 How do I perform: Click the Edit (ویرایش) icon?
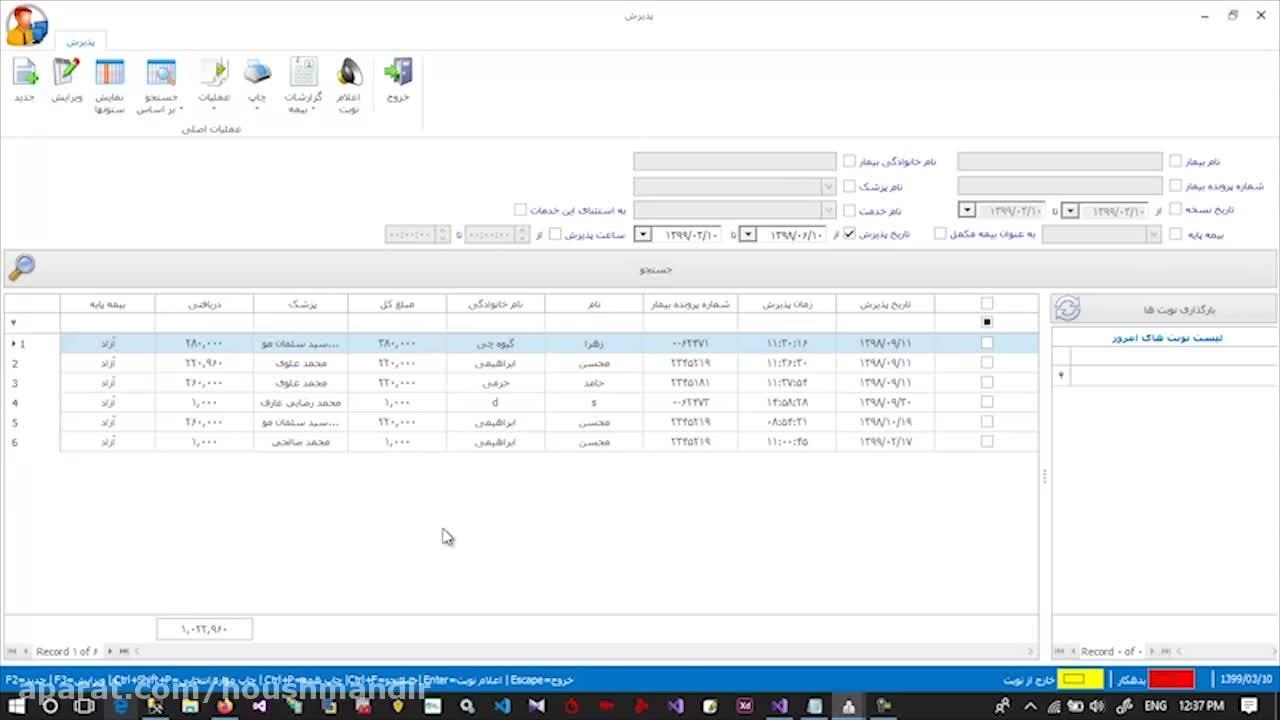coord(66,74)
